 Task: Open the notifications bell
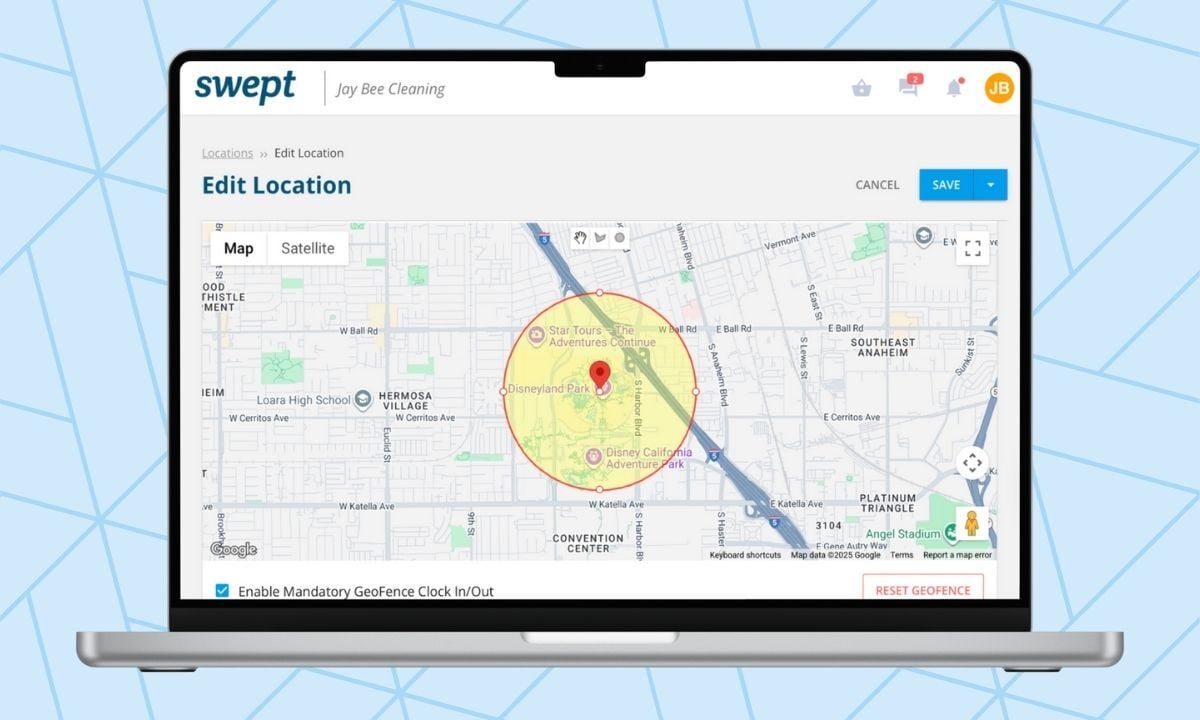click(955, 88)
